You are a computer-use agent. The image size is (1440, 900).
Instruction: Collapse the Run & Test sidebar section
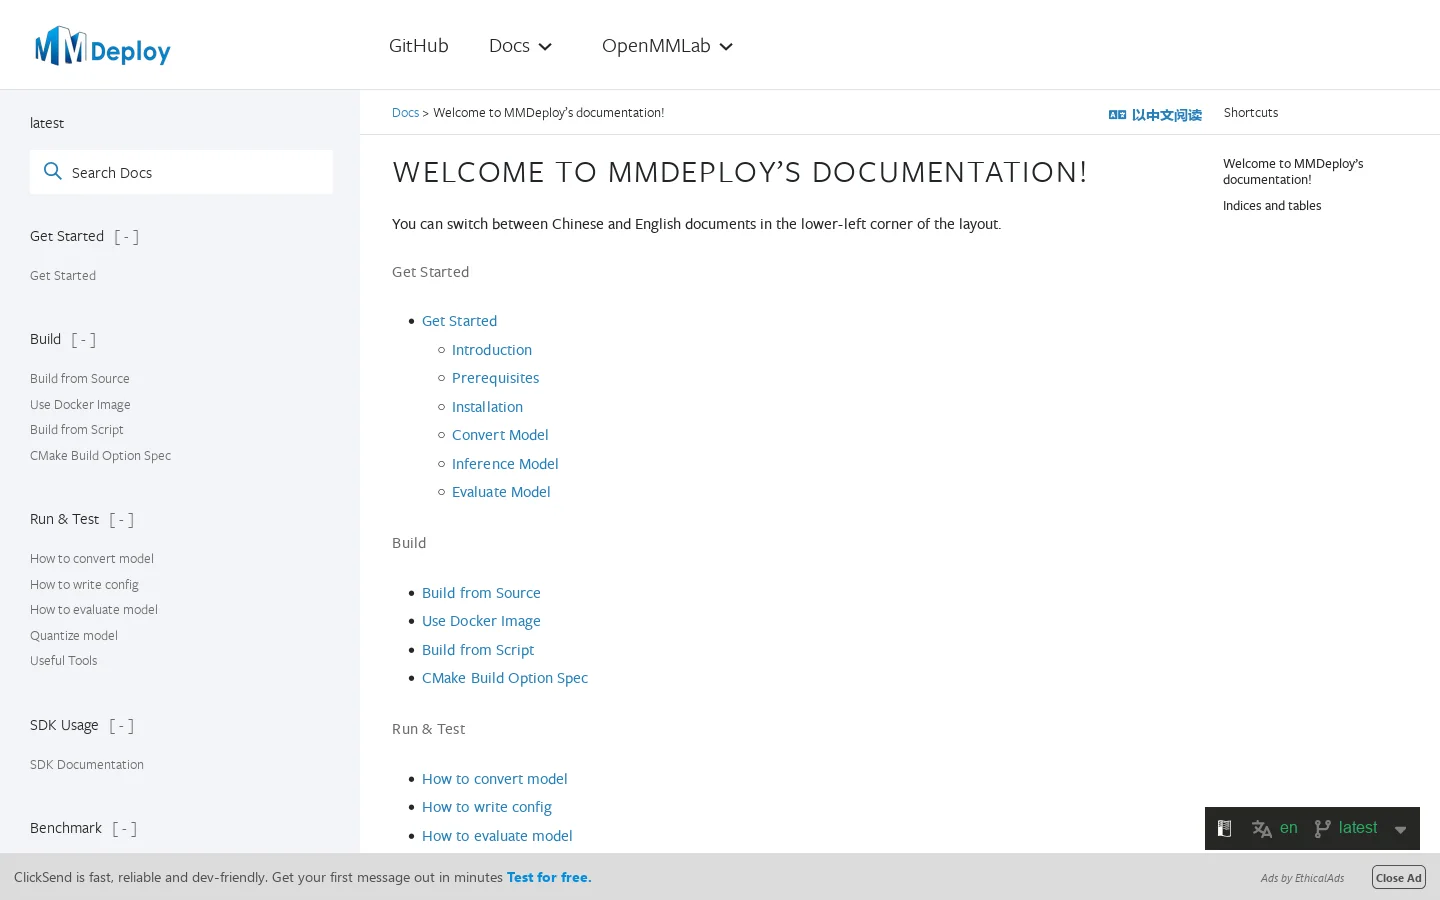coord(121,520)
